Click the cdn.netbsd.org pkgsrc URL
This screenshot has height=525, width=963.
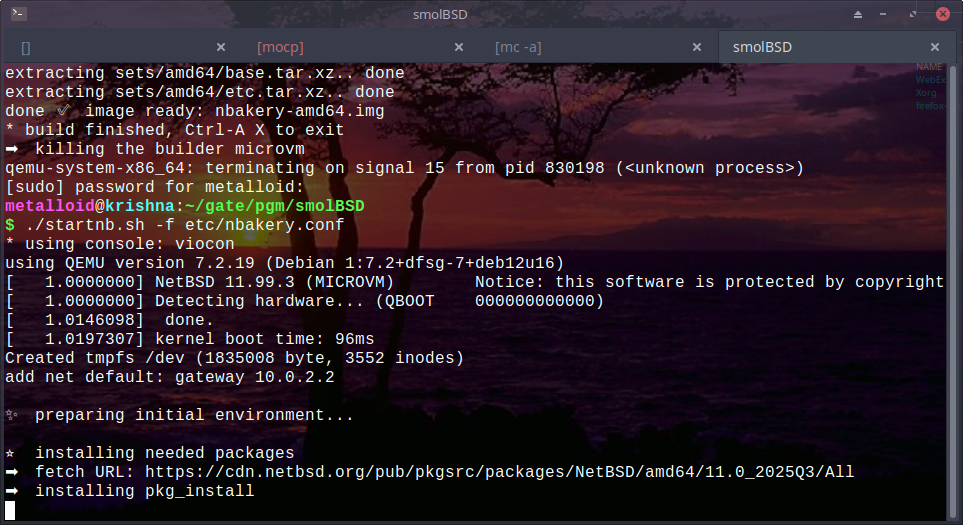499,472
